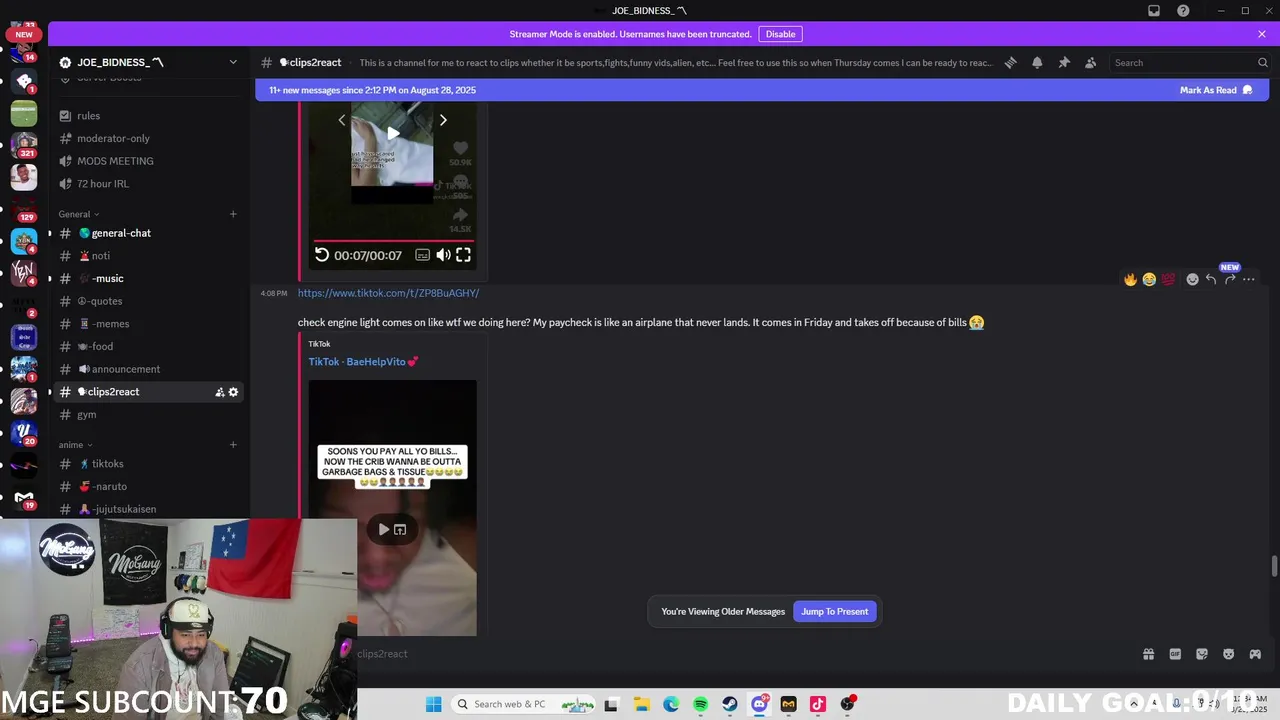Open the GIF picker
Image resolution: width=1280 pixels, height=720 pixels.
tap(1175, 654)
